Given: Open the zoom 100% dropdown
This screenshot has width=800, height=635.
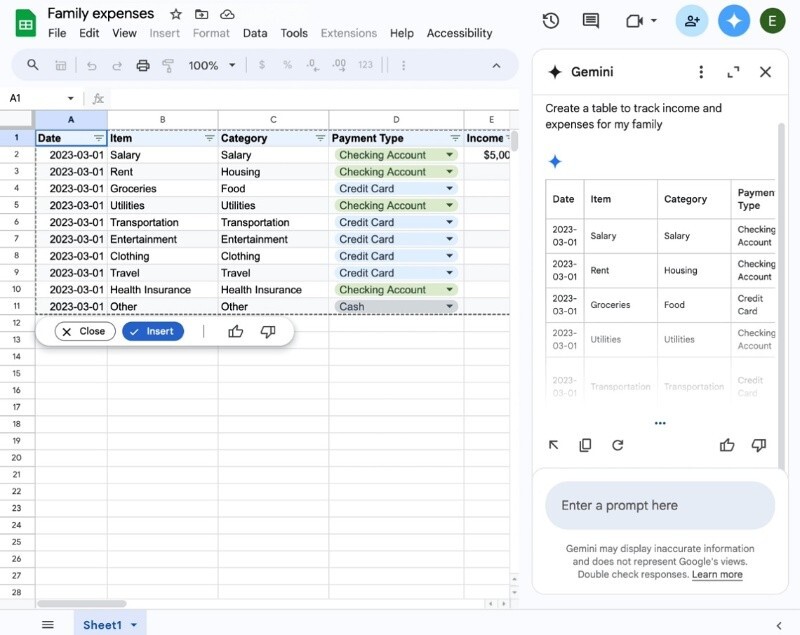Looking at the screenshot, I should 212,65.
